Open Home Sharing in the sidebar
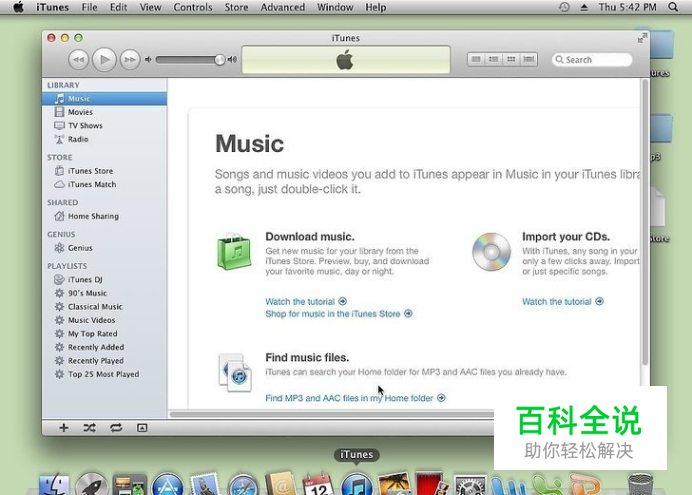Image resolution: width=692 pixels, height=495 pixels. coord(105,216)
